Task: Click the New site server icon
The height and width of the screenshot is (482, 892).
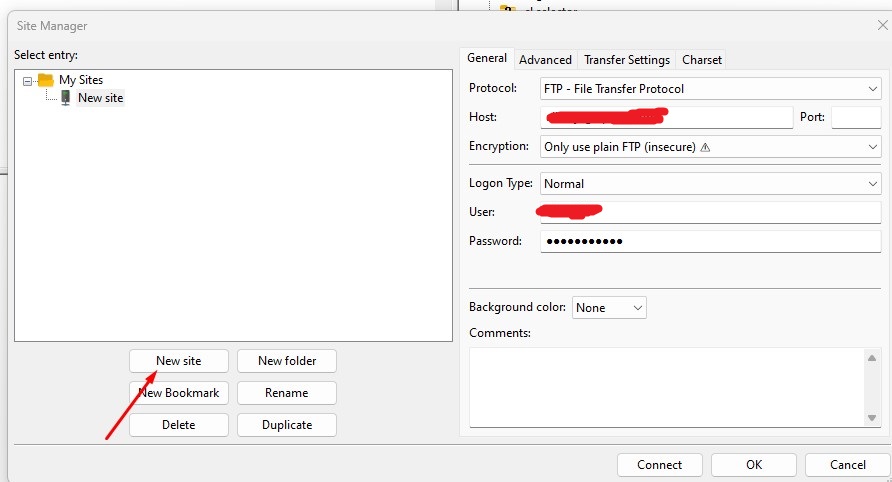Action: point(66,97)
